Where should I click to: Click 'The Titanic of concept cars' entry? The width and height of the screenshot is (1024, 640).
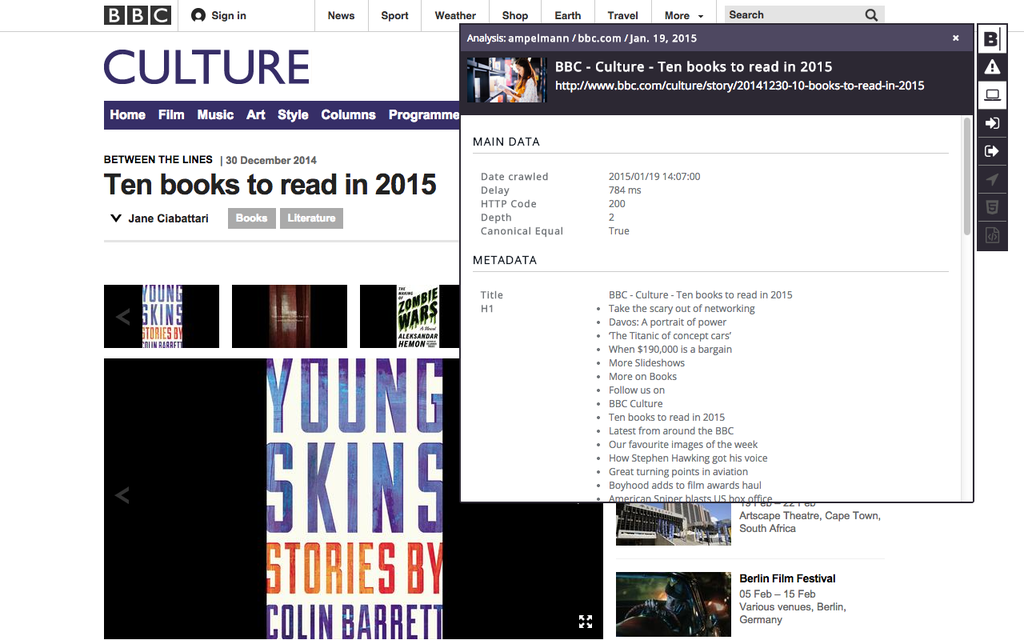[669, 336]
